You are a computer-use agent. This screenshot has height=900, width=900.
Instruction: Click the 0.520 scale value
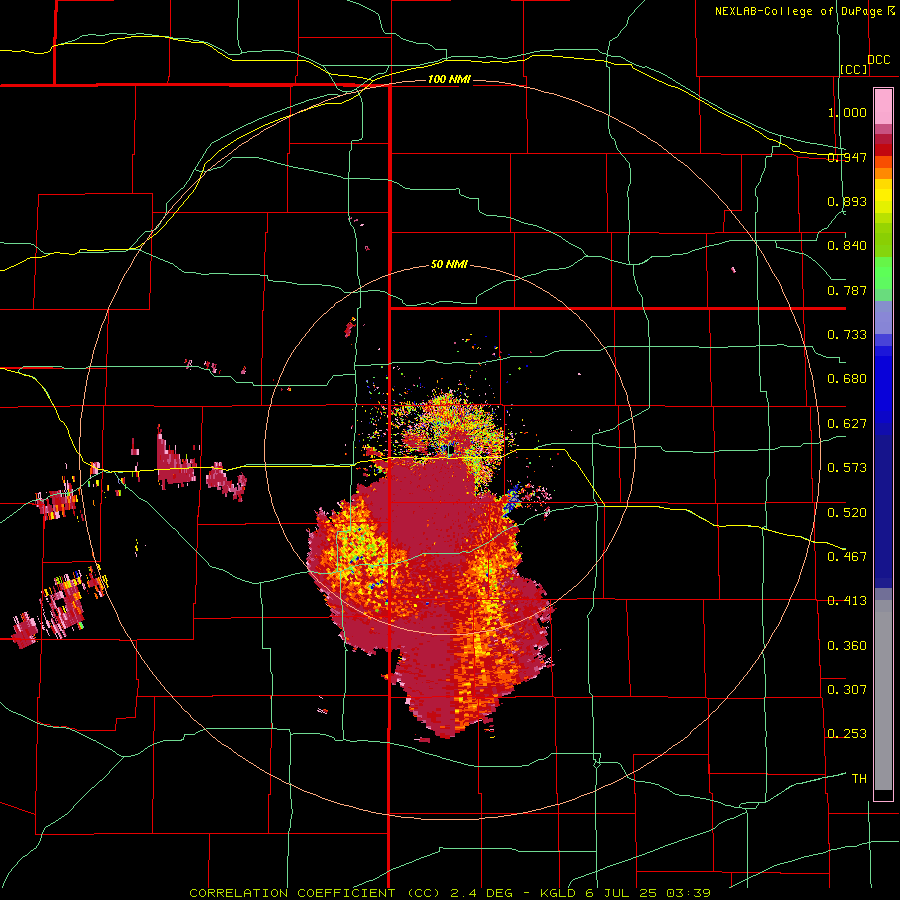pos(847,513)
